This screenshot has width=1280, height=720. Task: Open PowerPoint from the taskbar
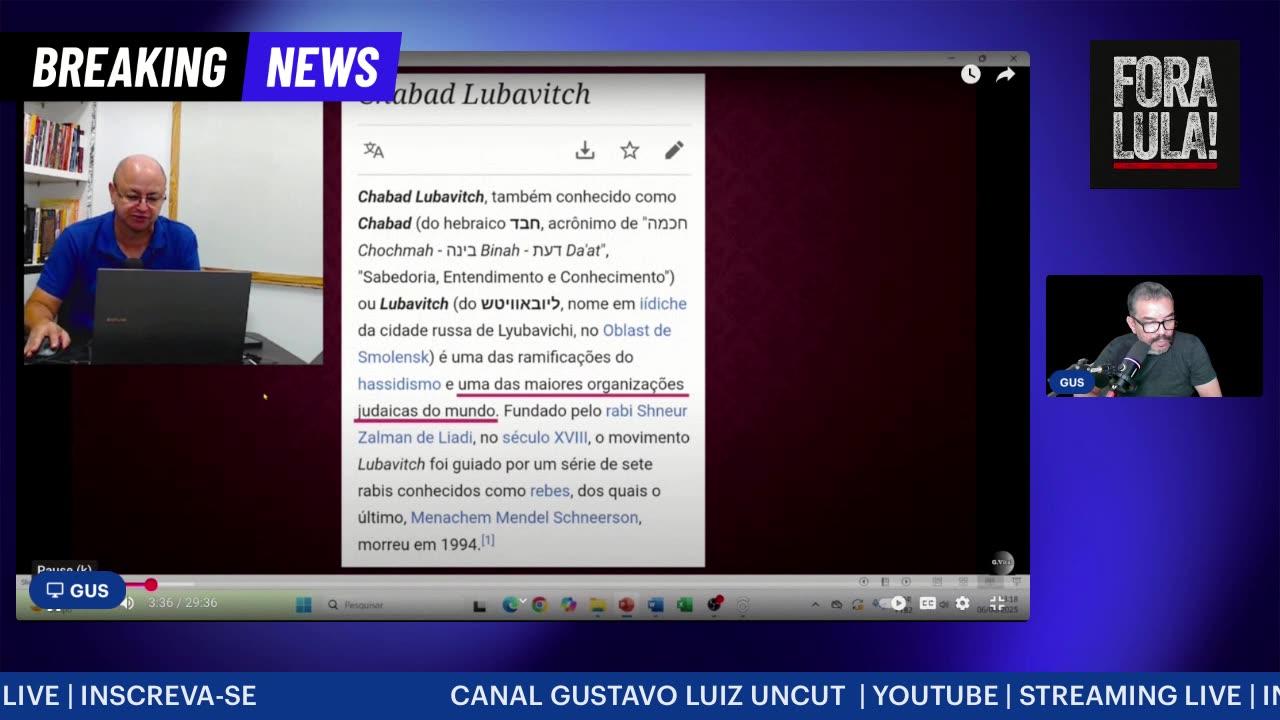[x=626, y=604]
